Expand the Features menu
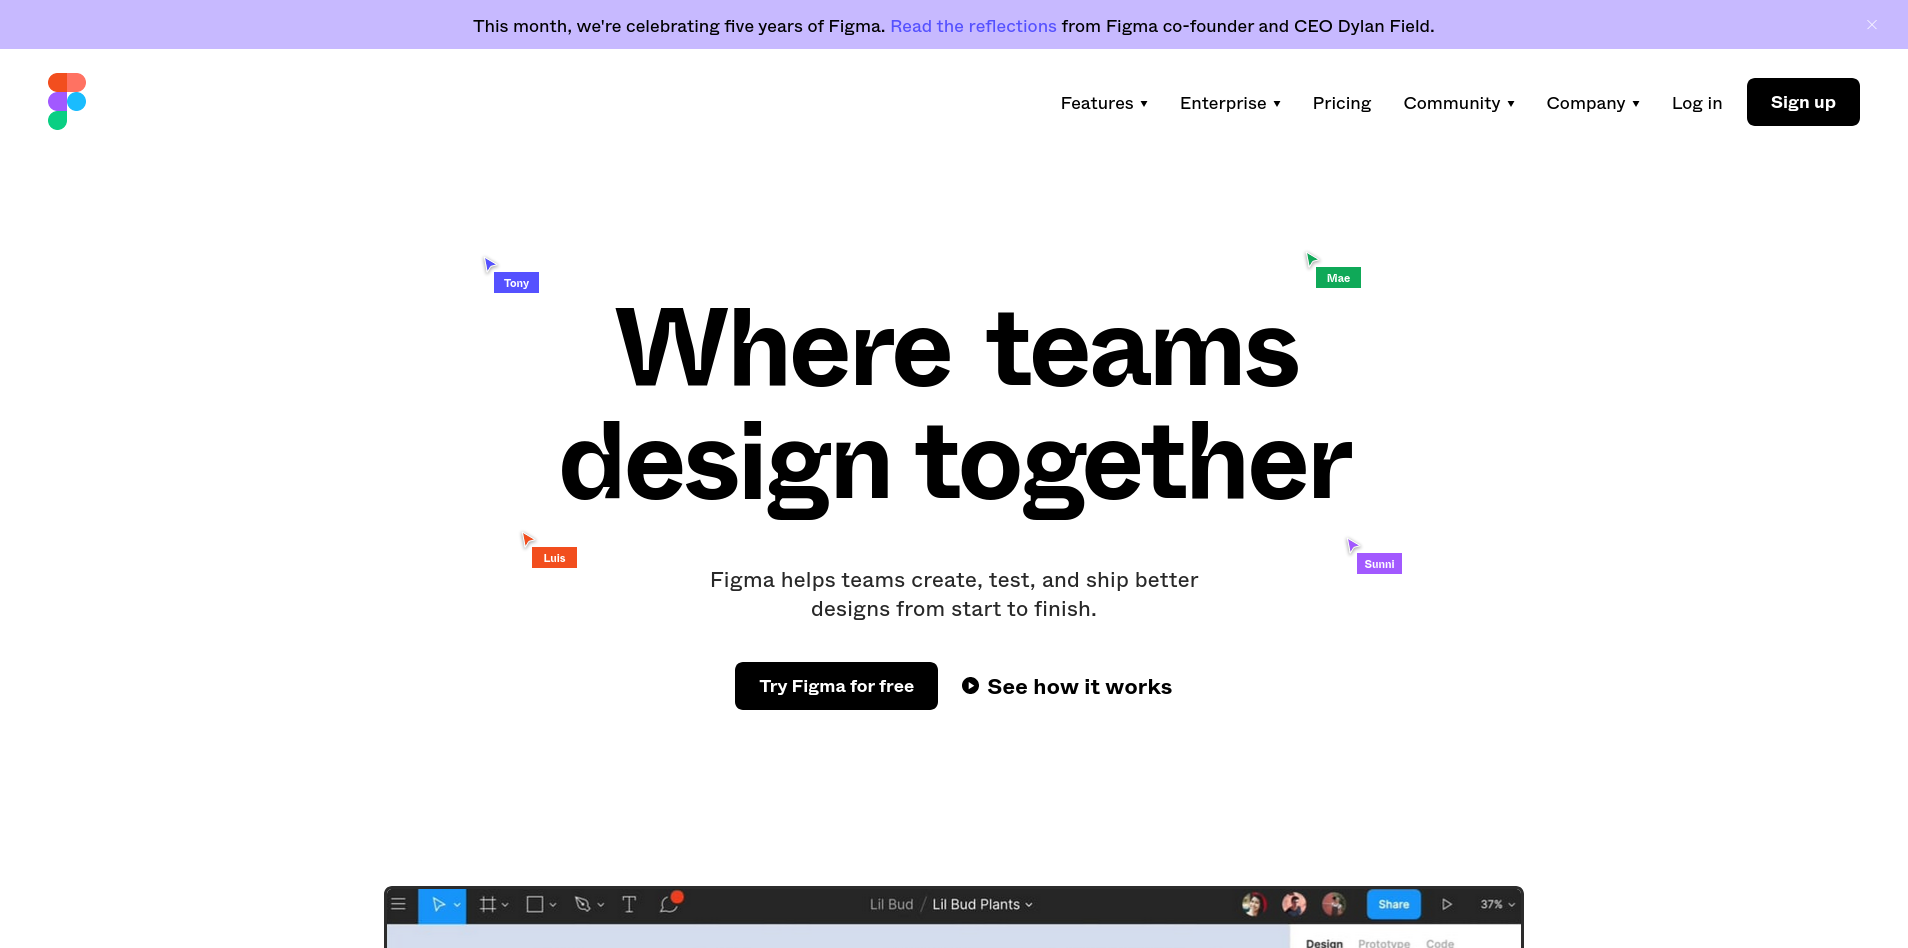 1104,103
